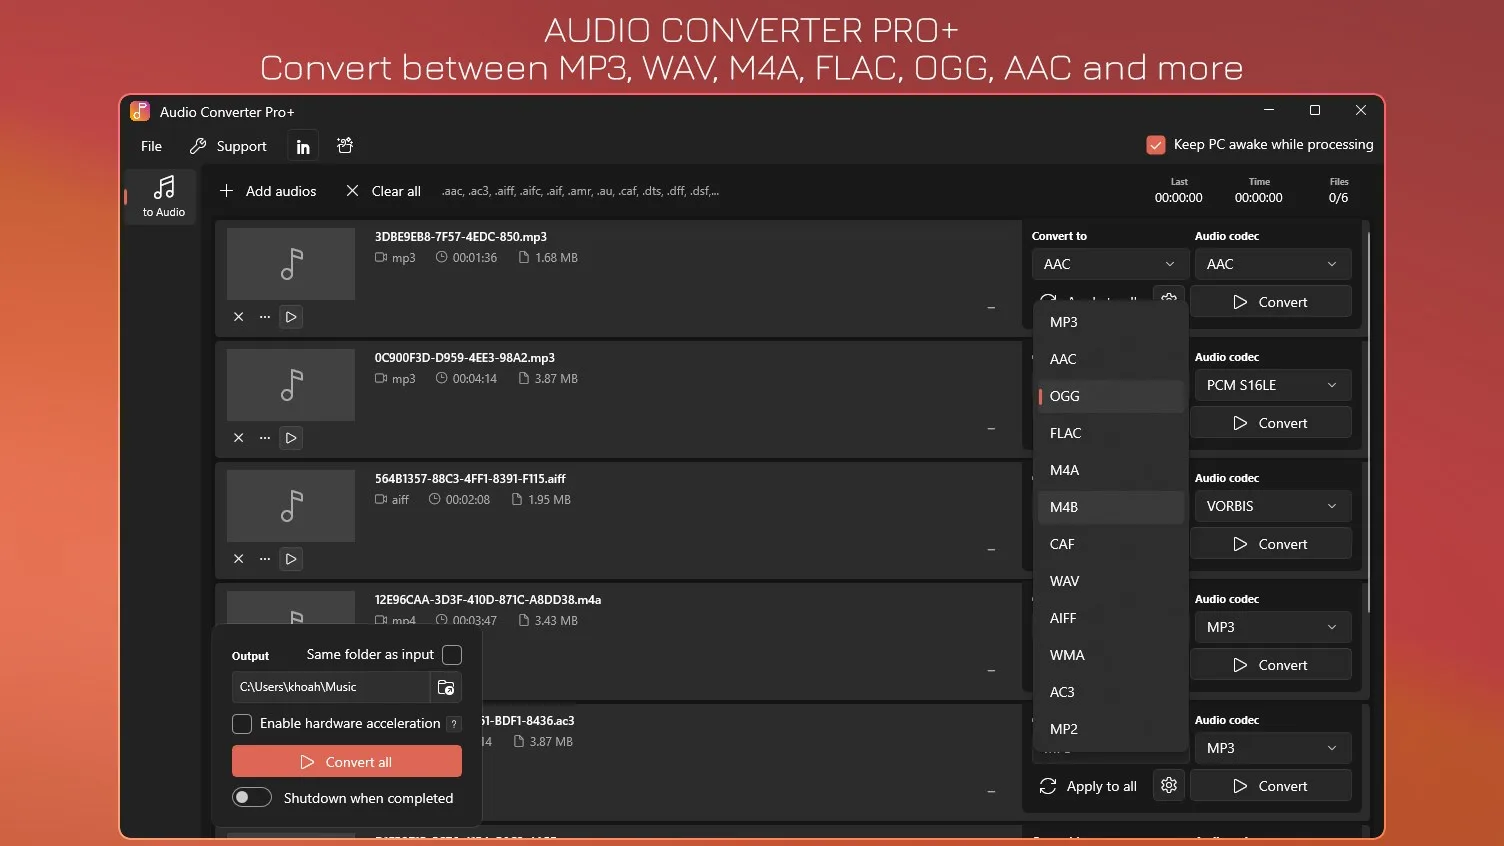
Task: Click the 12E96CAA-3D3F-410D-871C-A8DD38.m4a file name
Action: pyautogui.click(x=488, y=600)
